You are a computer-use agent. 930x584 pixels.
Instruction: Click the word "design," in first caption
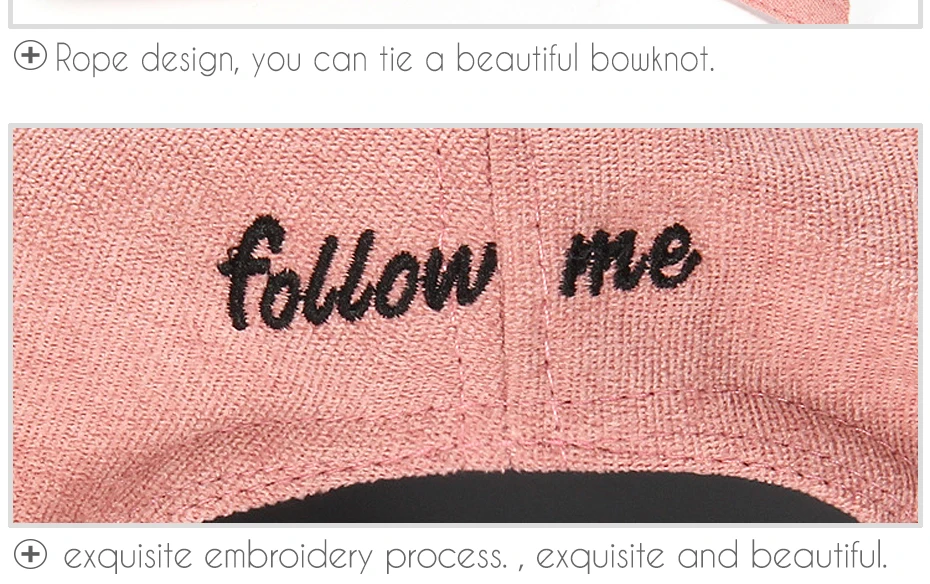[x=190, y=61]
